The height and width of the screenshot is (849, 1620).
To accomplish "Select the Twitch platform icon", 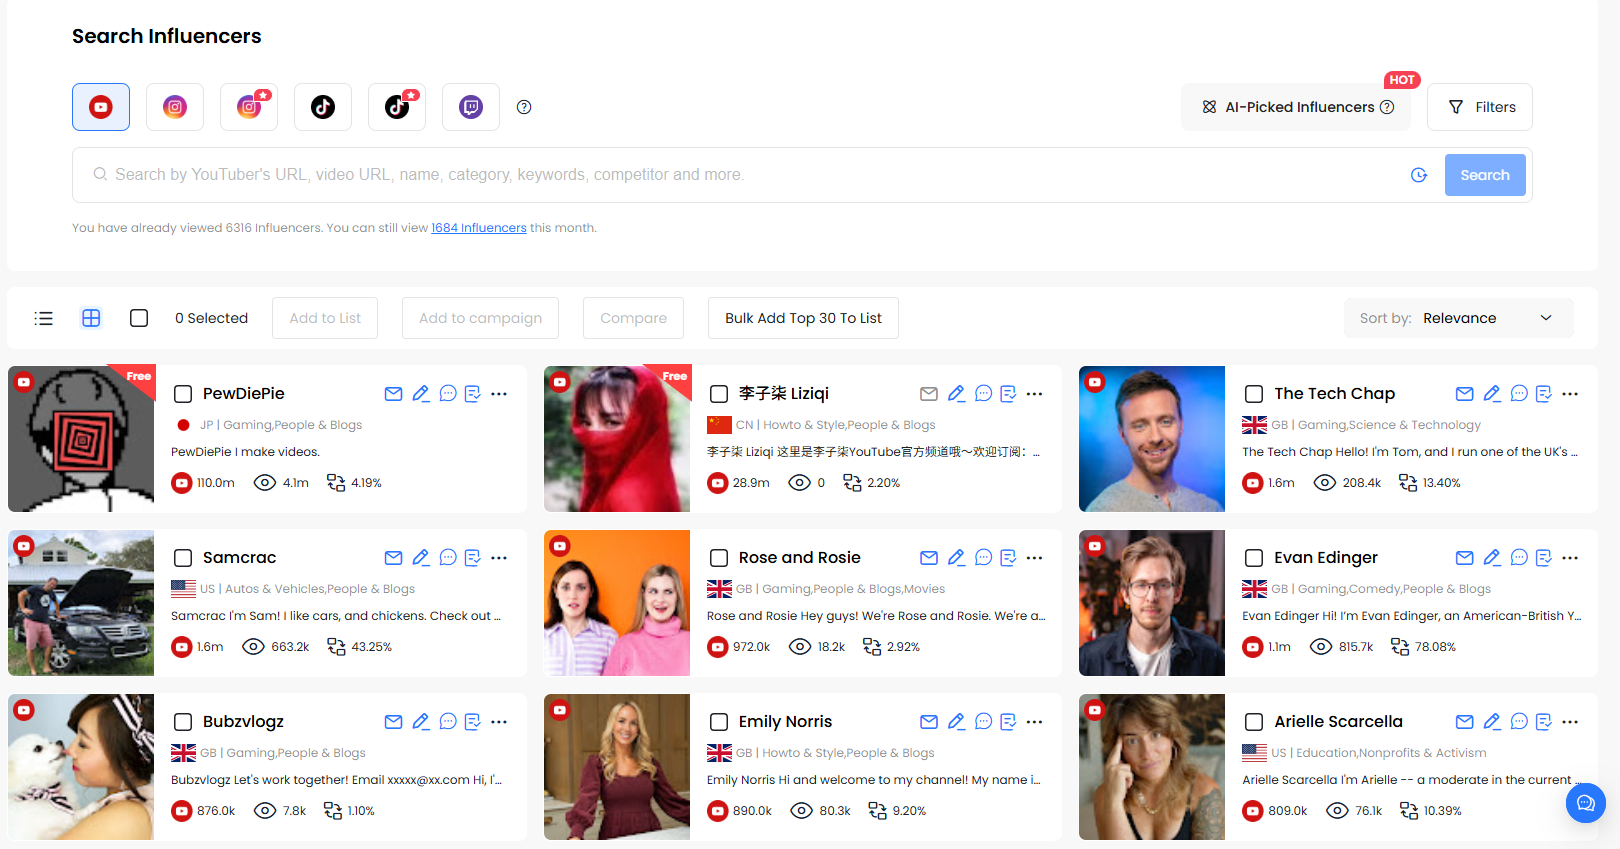I will click(471, 107).
